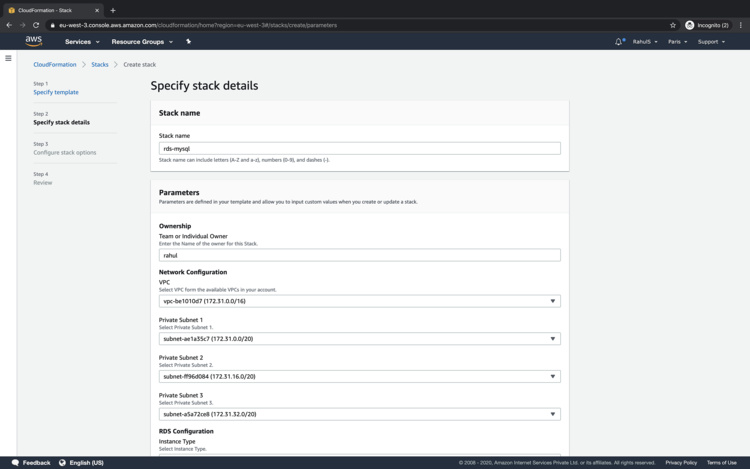Screen dimensions: 750x469
Task: Click the Feedback speech bubble icon
Action: click(15, 463)
